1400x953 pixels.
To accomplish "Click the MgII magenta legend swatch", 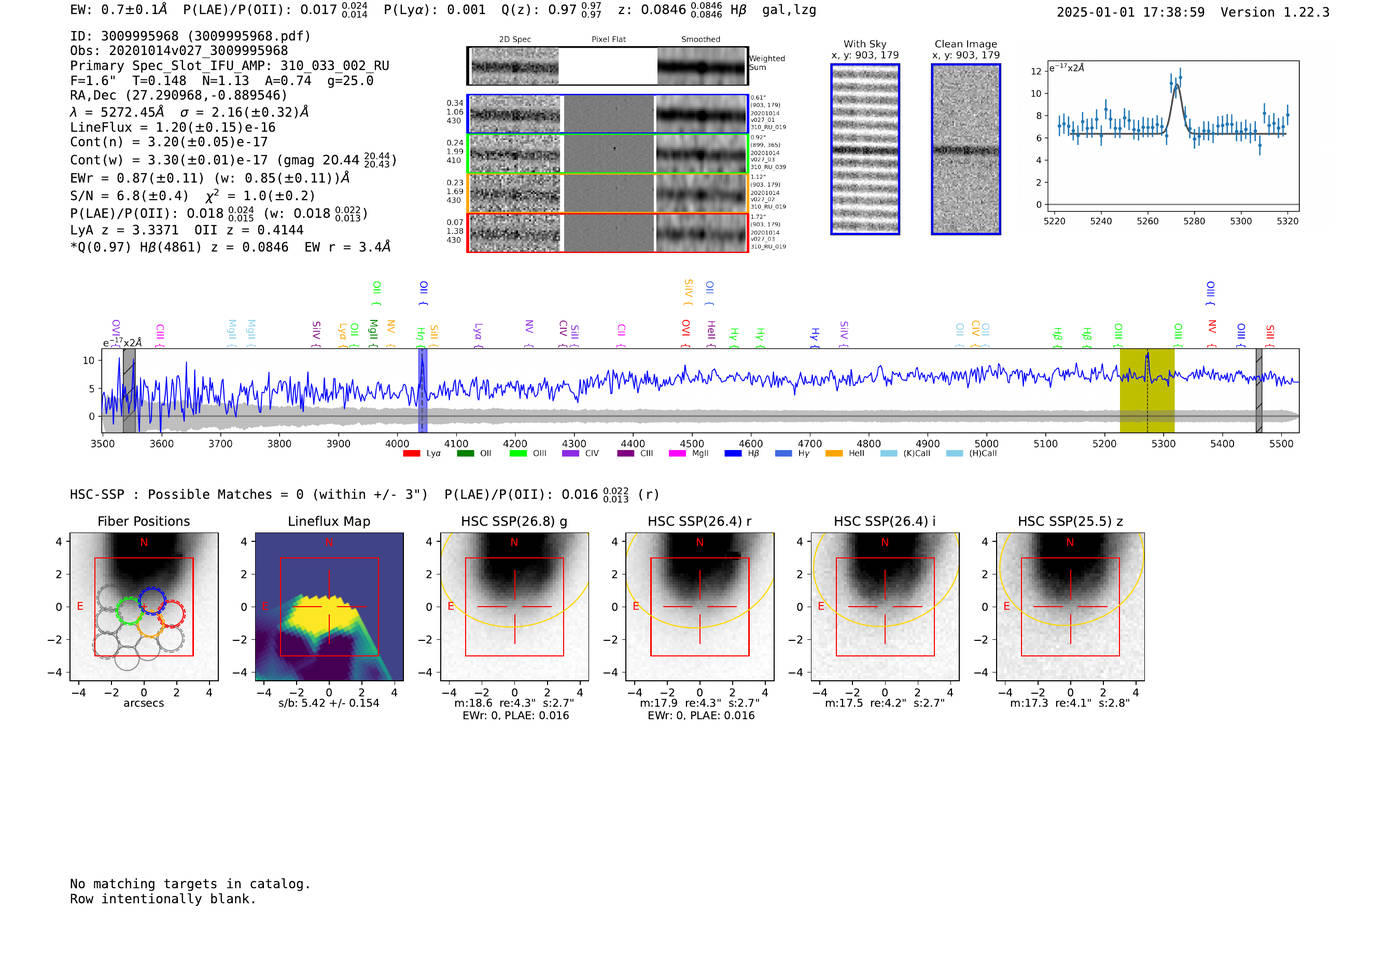I will 678,454.
